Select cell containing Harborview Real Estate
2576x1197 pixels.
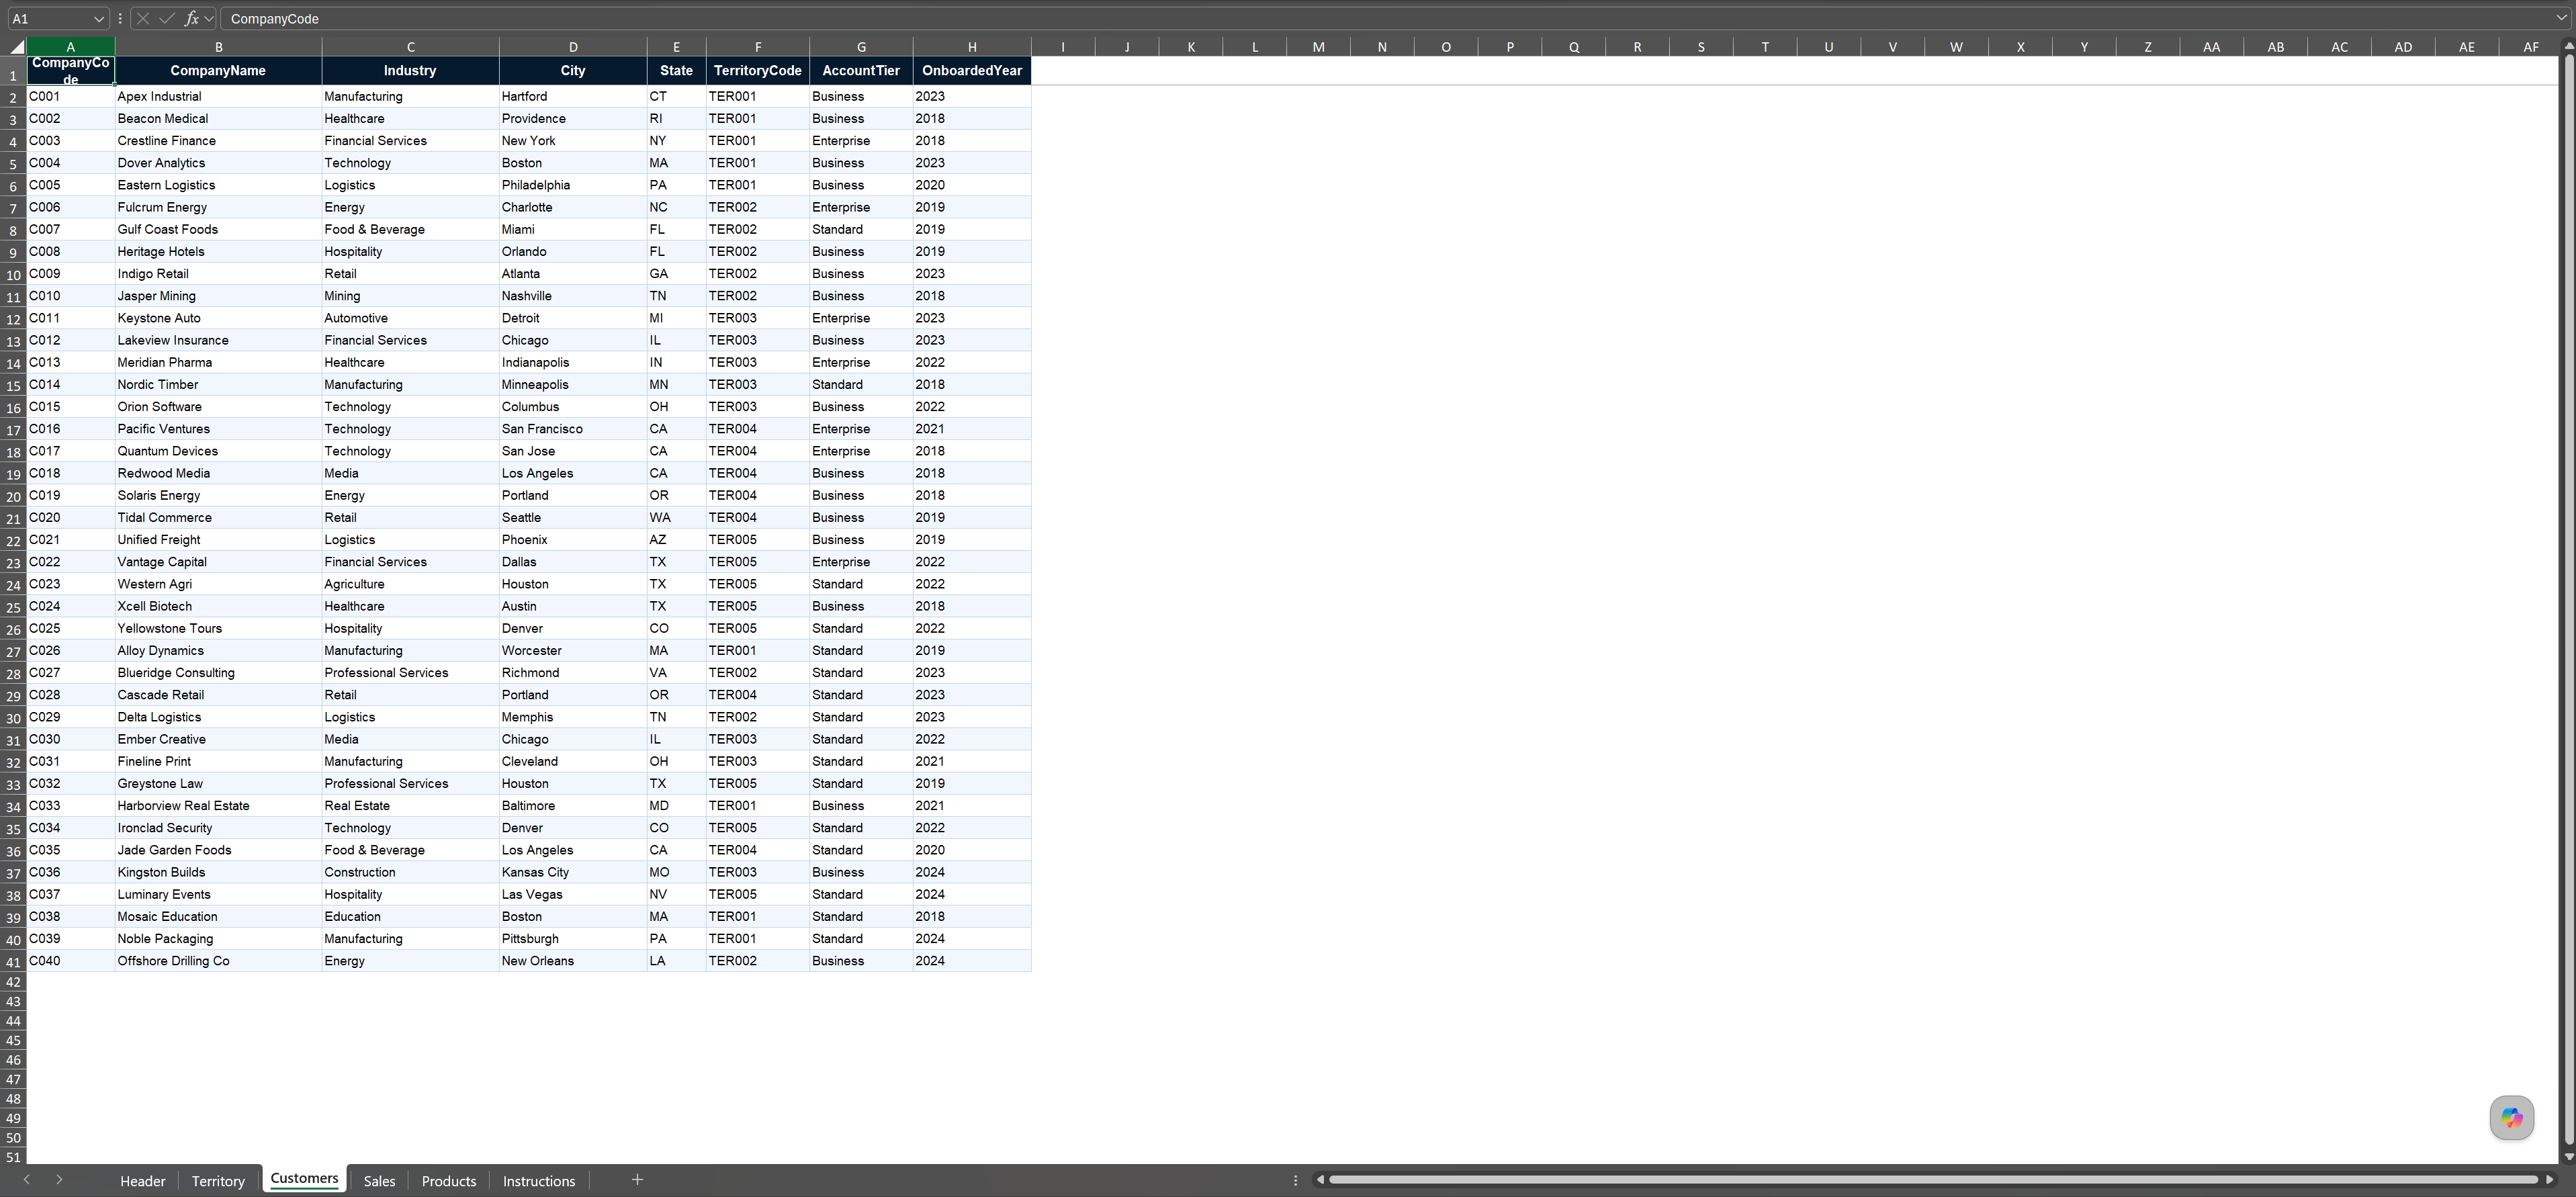[218, 806]
